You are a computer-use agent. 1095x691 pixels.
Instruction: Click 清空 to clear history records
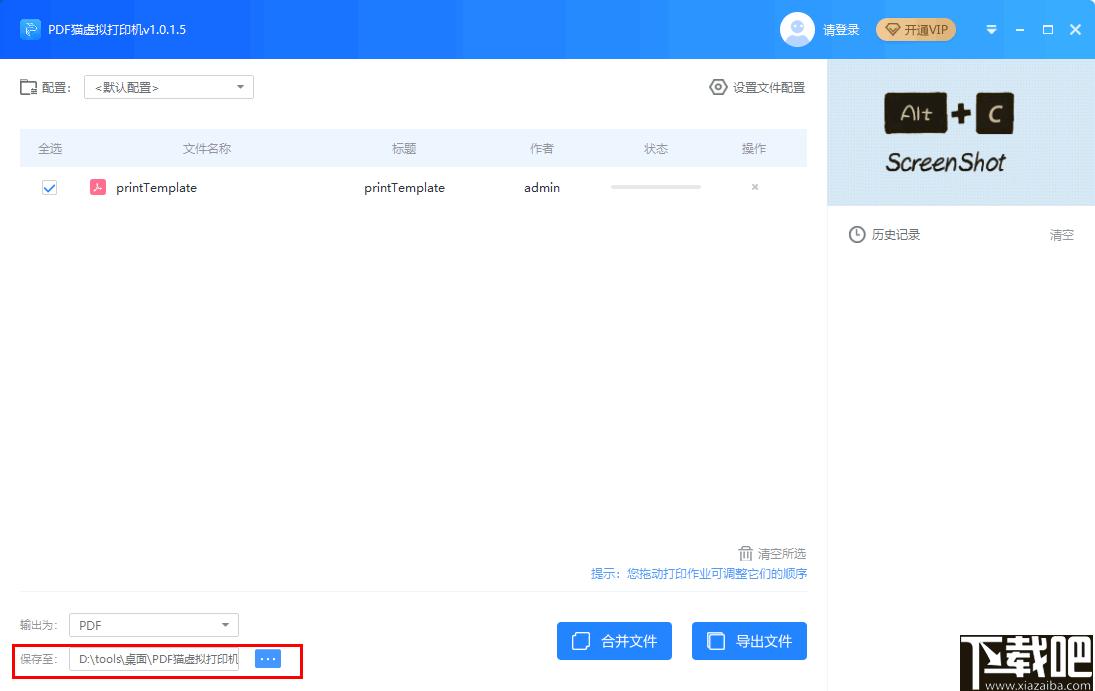[x=1061, y=235]
